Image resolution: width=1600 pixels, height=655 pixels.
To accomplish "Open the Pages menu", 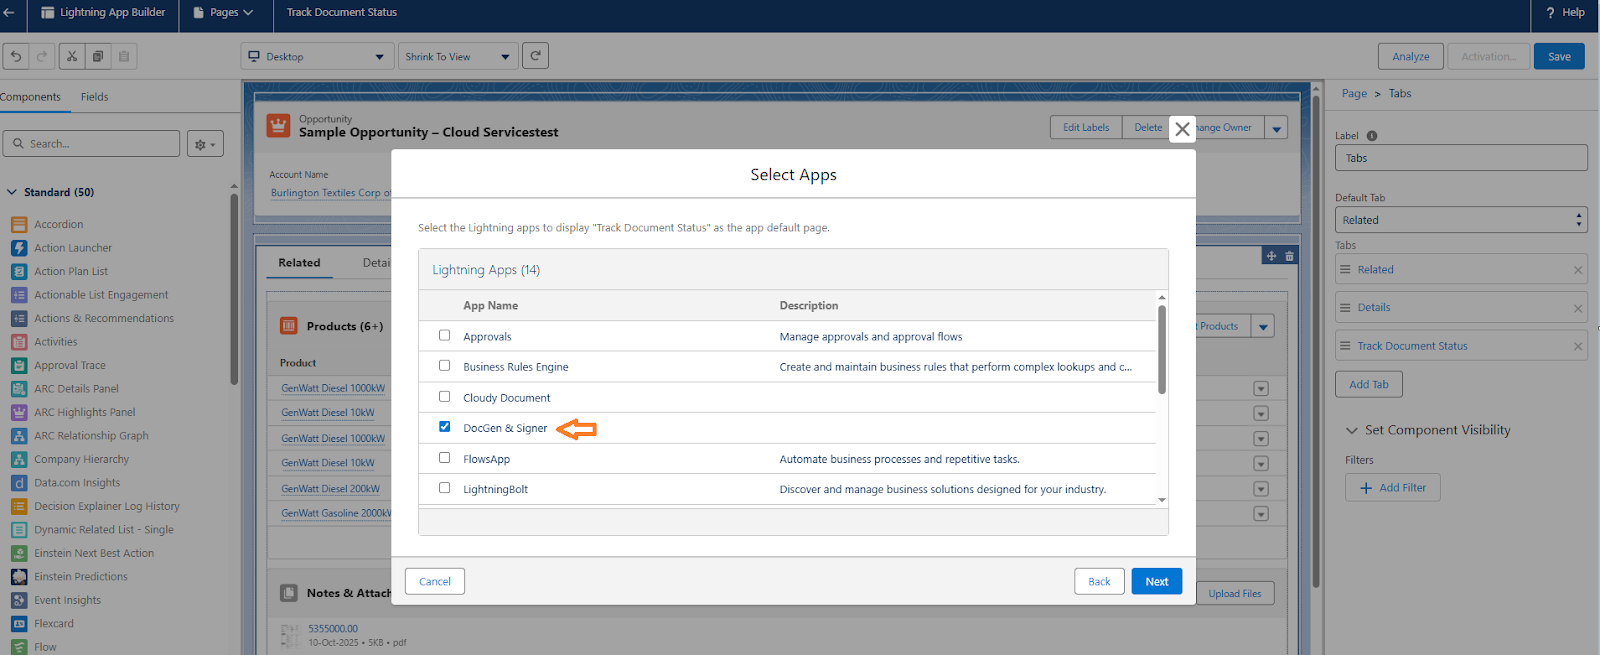I will [x=223, y=13].
